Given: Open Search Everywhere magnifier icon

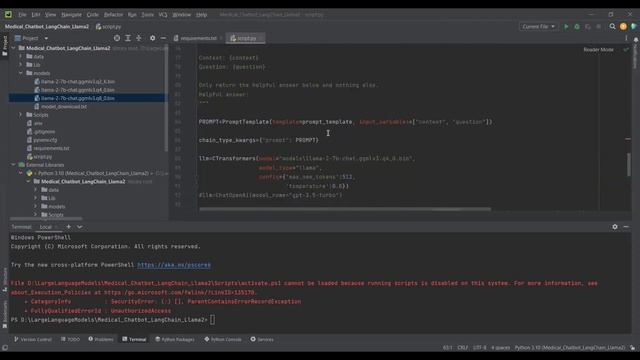Looking at the screenshot, I should click(x=612, y=27).
